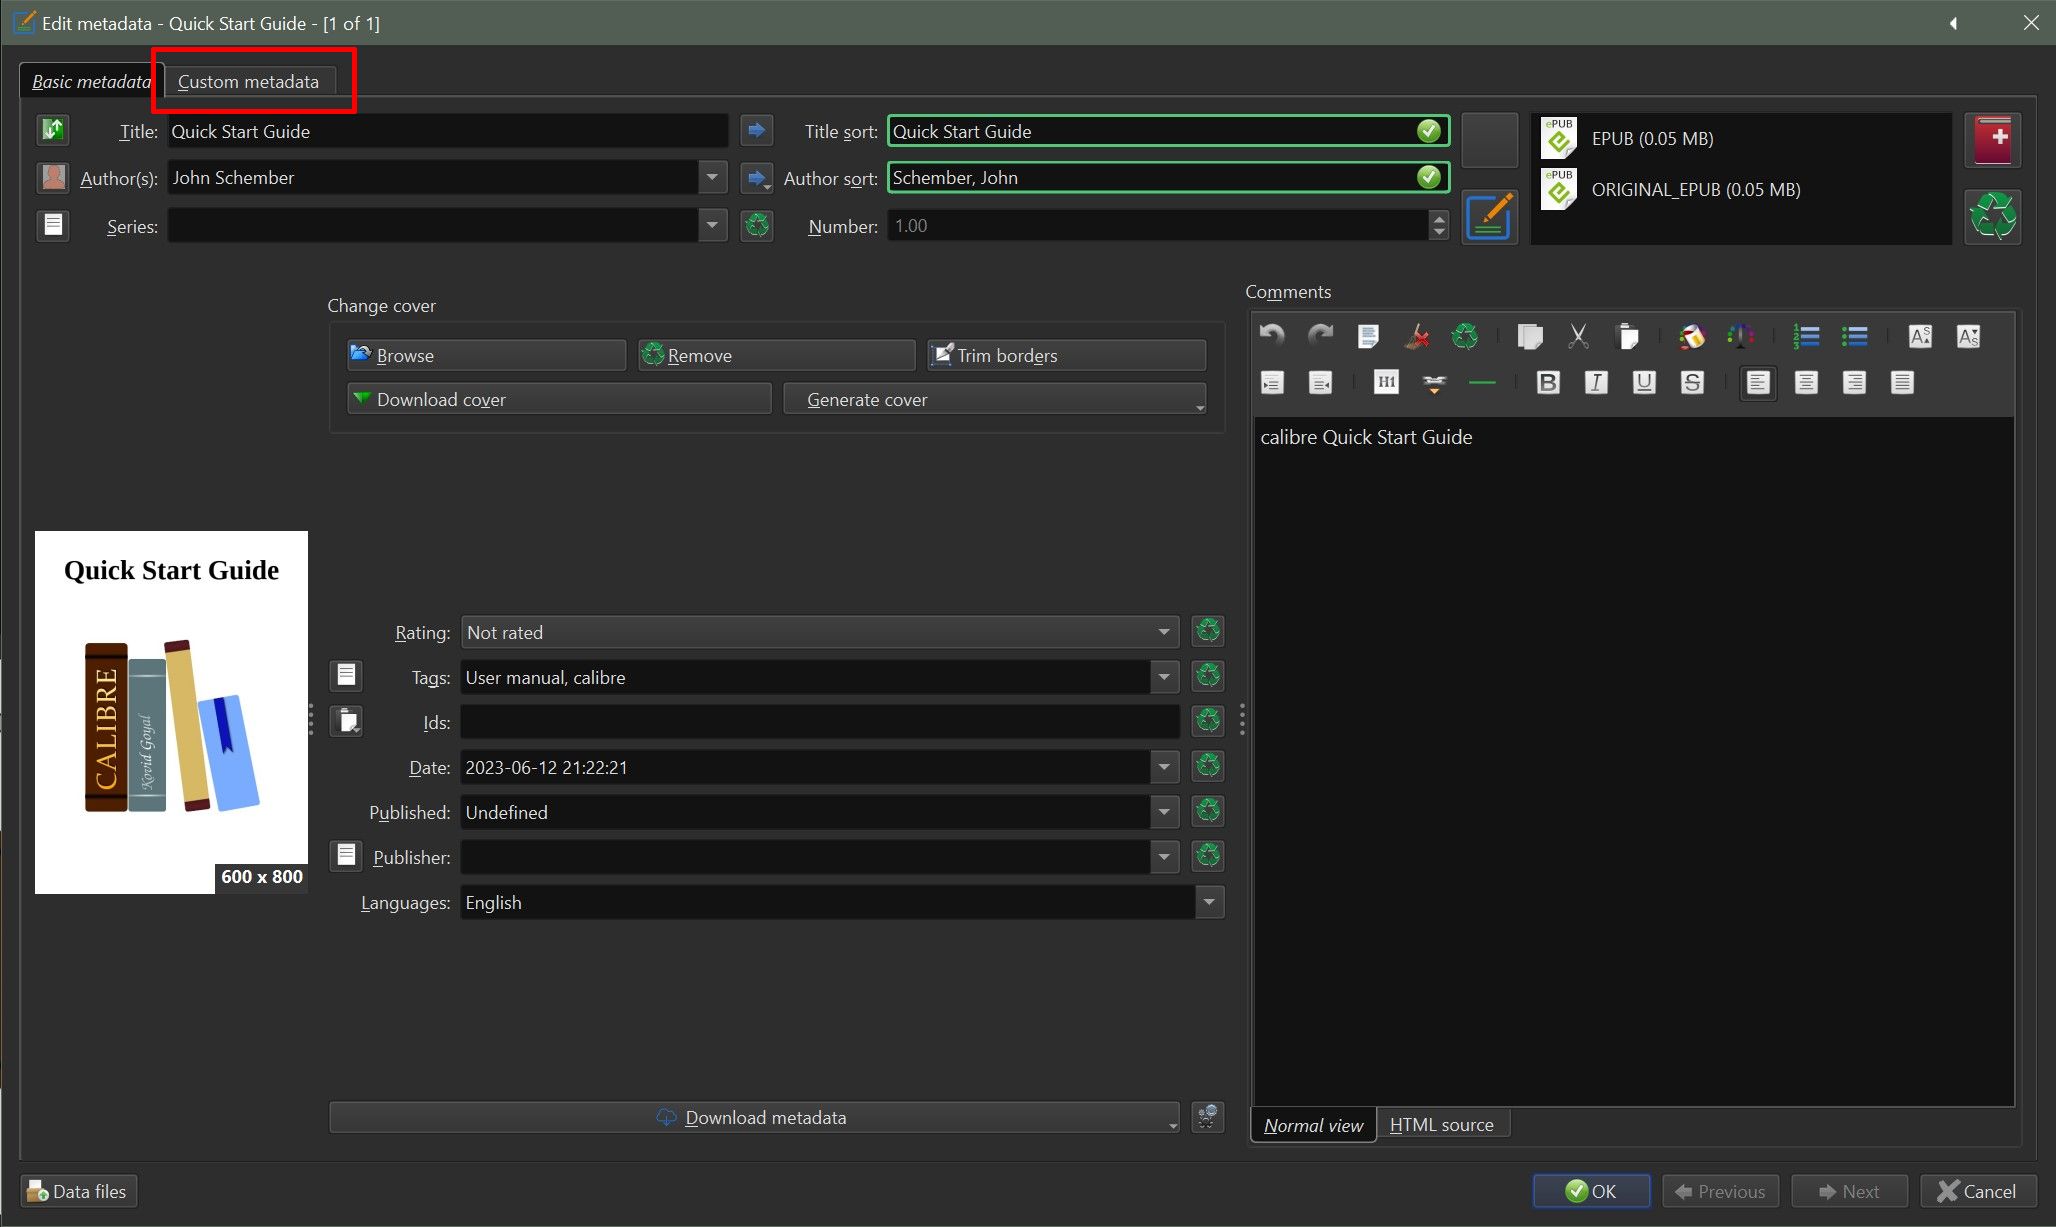Viewport: 2056px width, 1227px height.
Task: Open the background color paint bucket
Action: (x=1692, y=337)
